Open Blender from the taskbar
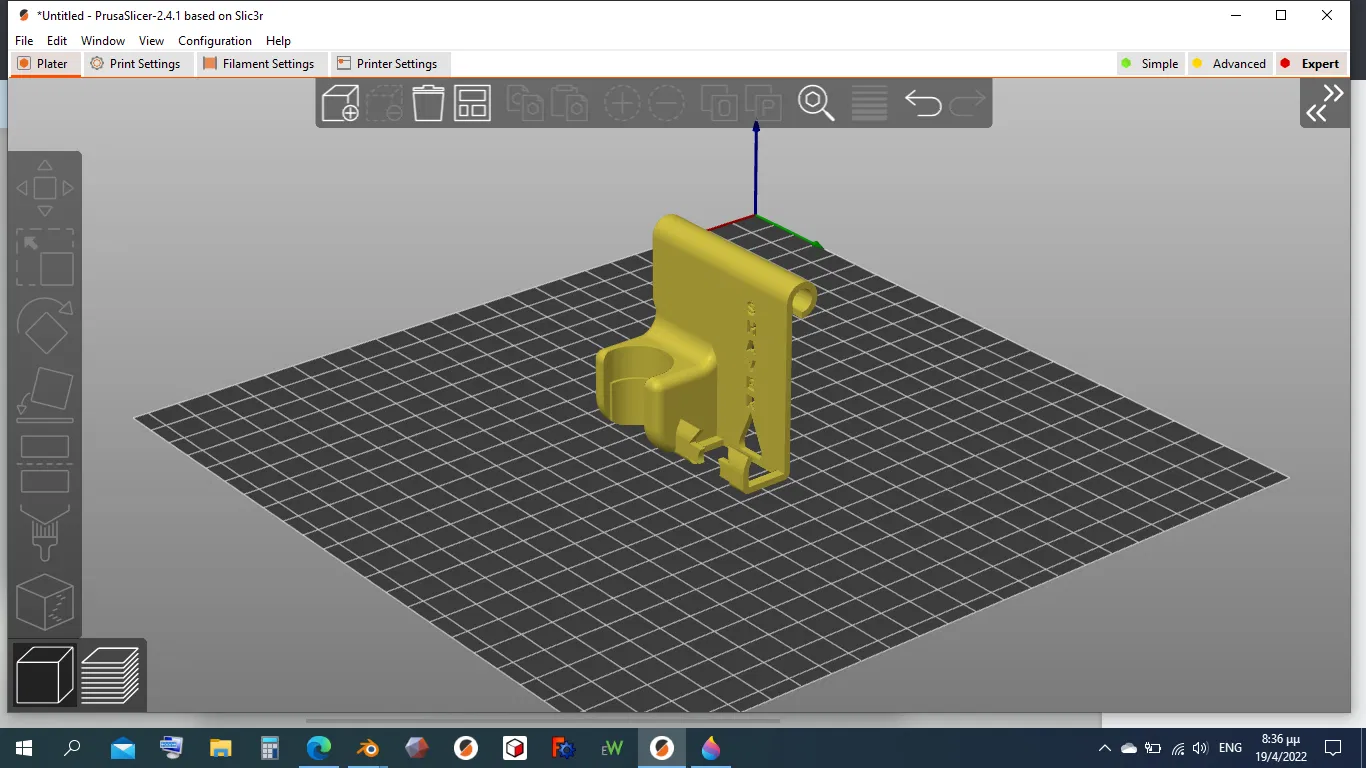This screenshot has width=1366, height=768. pos(368,748)
